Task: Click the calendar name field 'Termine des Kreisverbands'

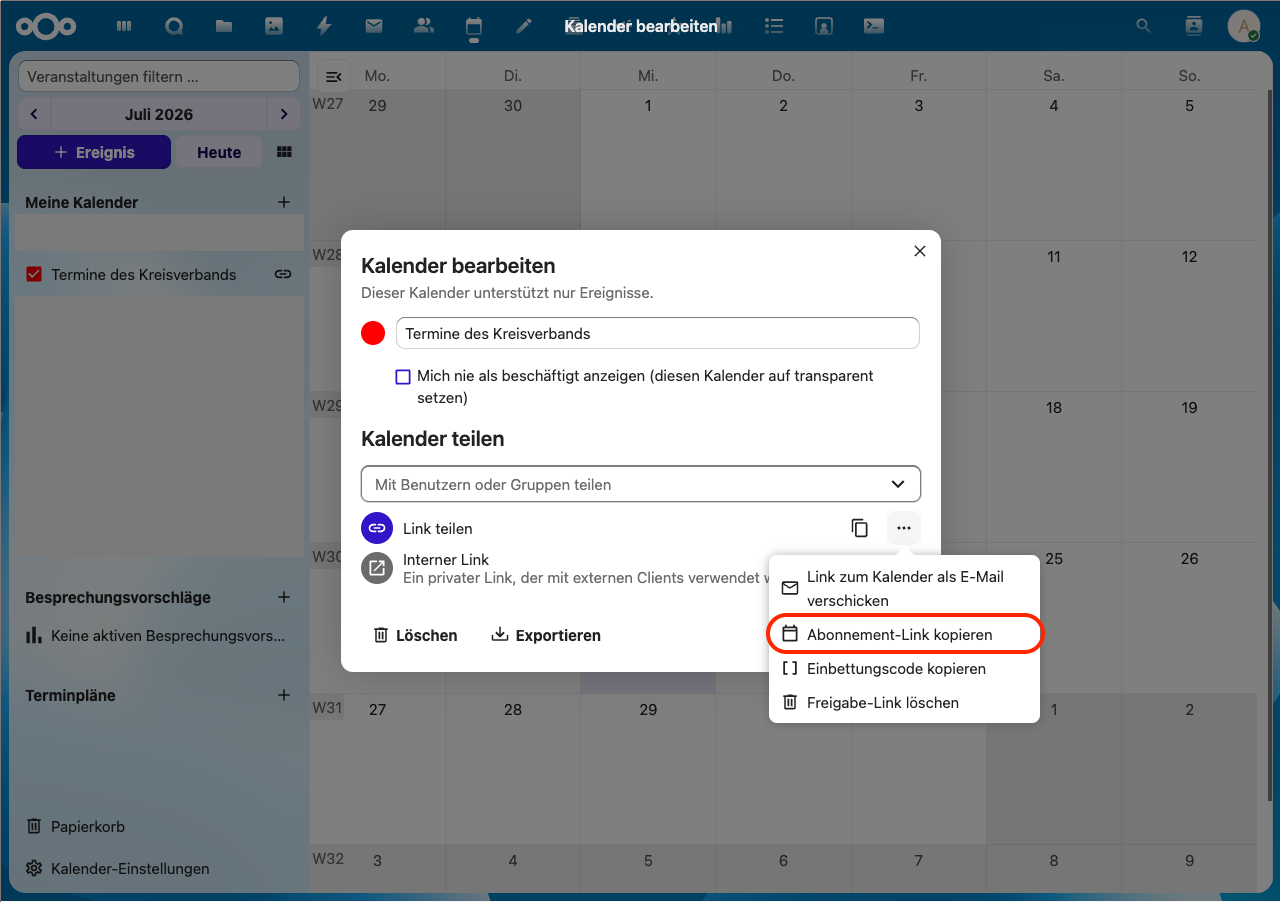Action: click(658, 333)
